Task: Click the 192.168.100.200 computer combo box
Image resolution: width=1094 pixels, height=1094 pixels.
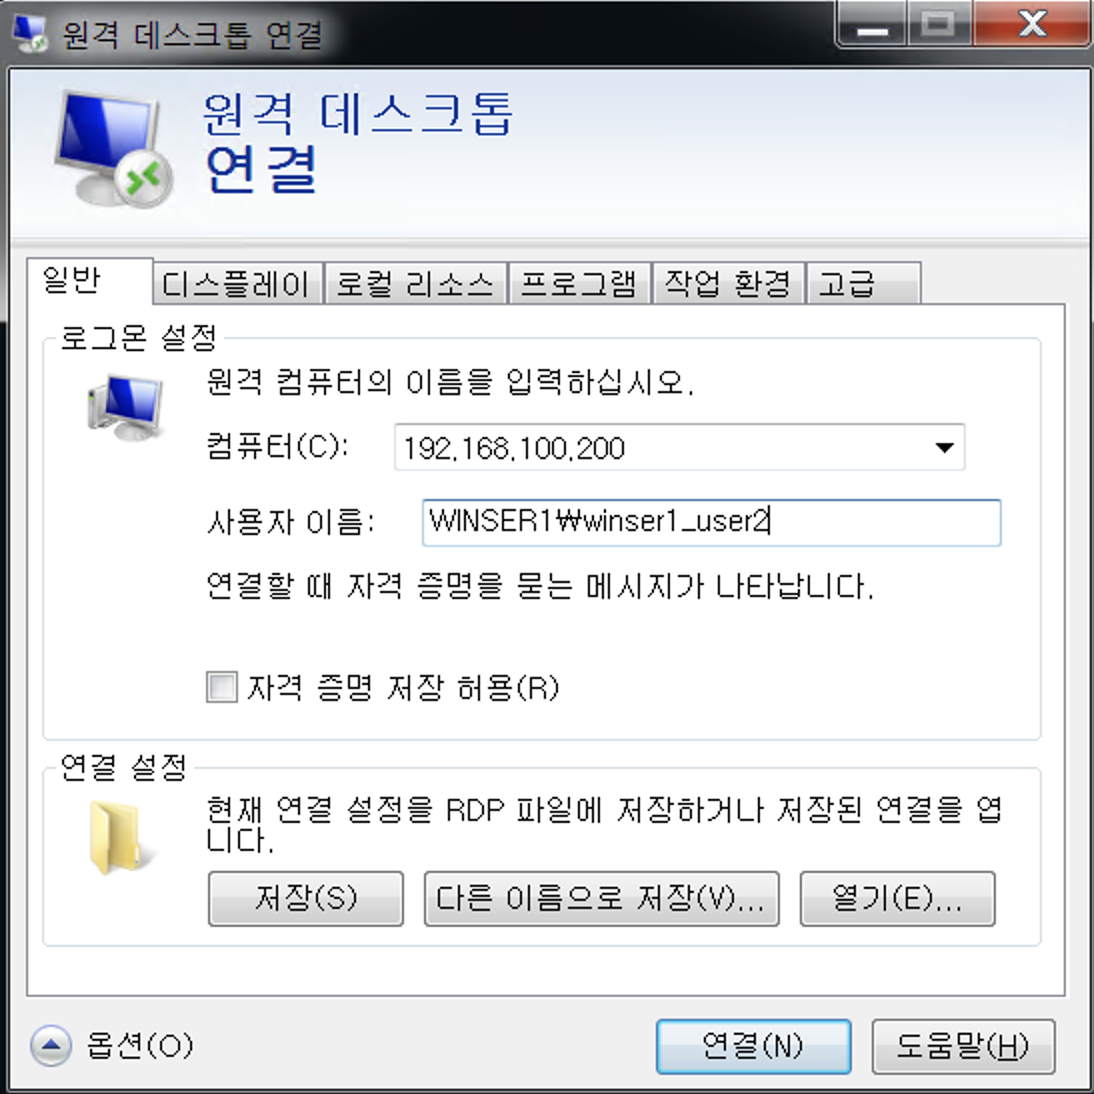Action: [680, 447]
